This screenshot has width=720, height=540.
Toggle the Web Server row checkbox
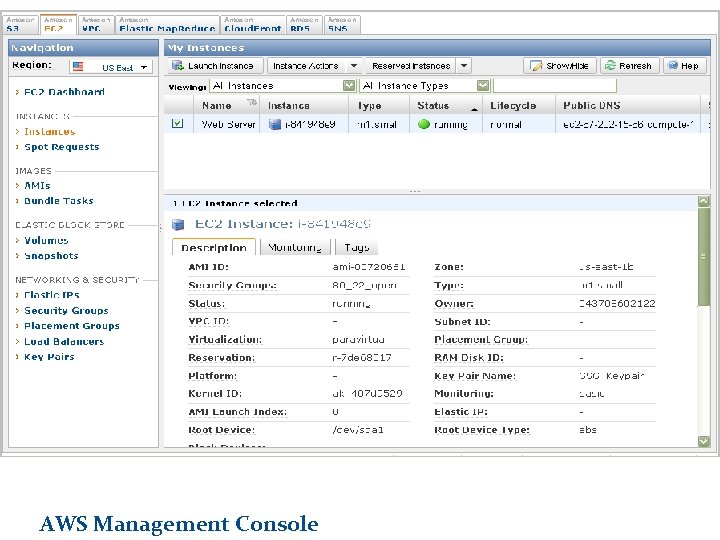177,124
